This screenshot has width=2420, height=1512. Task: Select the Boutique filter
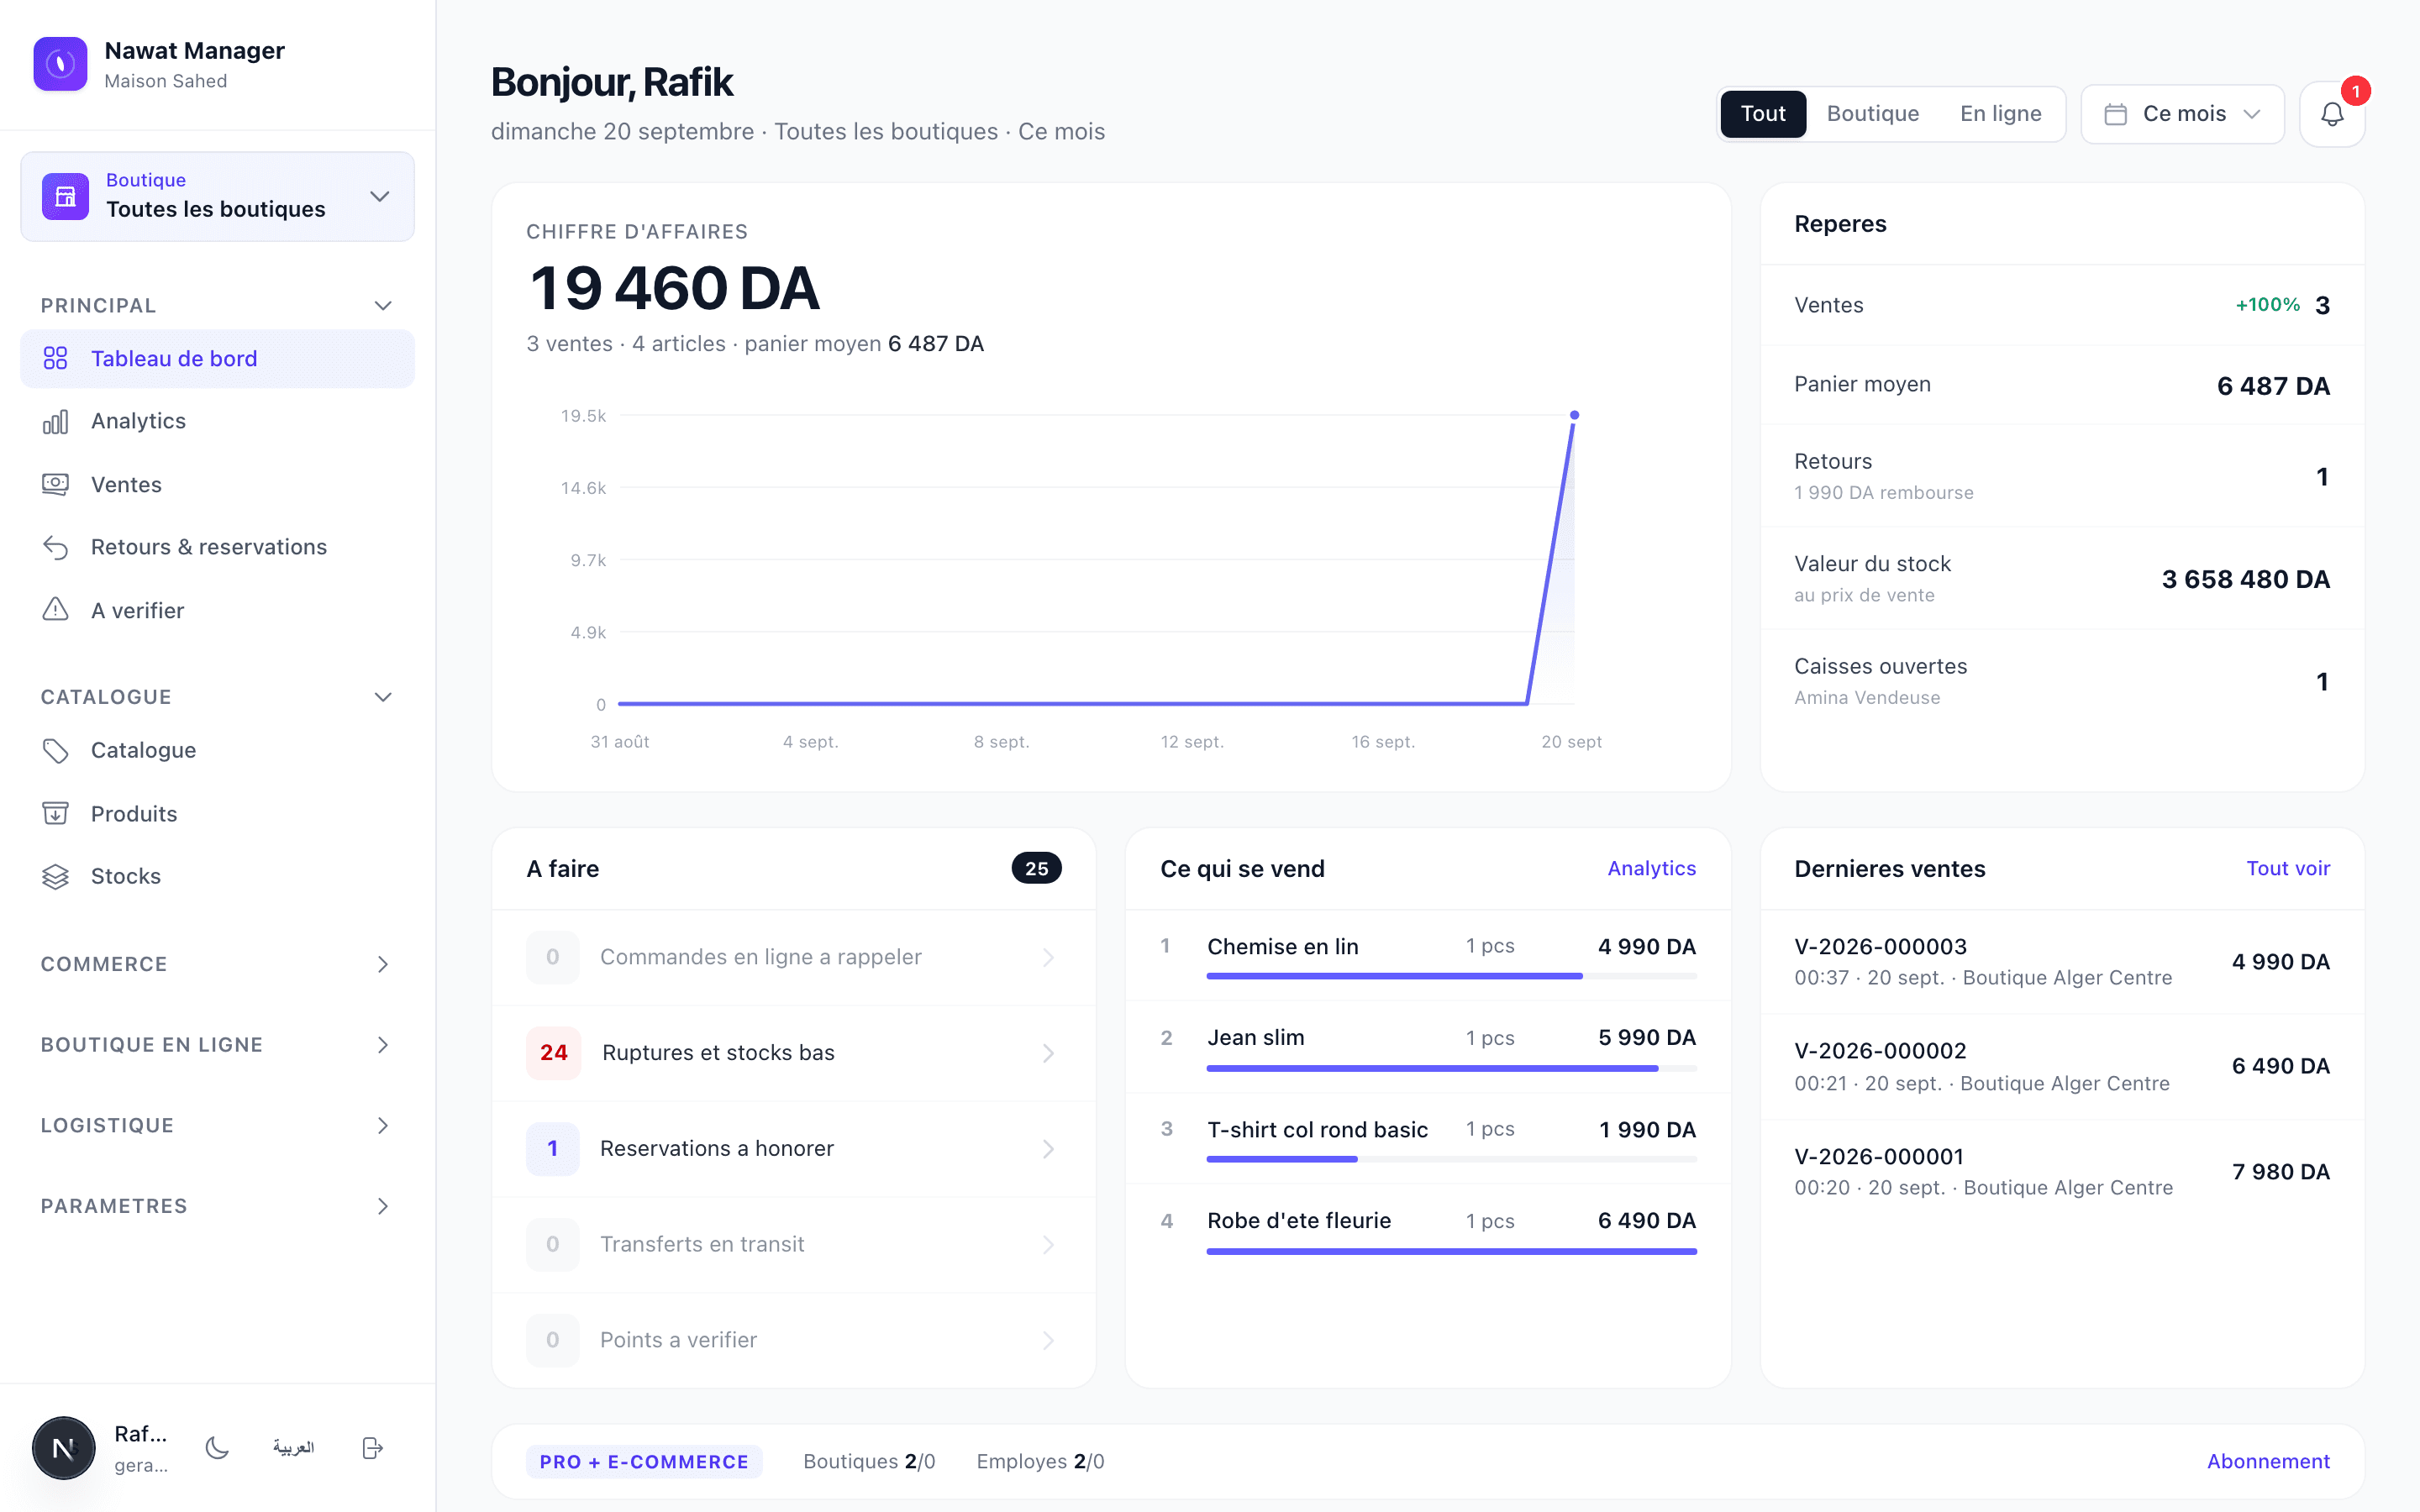tap(1872, 114)
